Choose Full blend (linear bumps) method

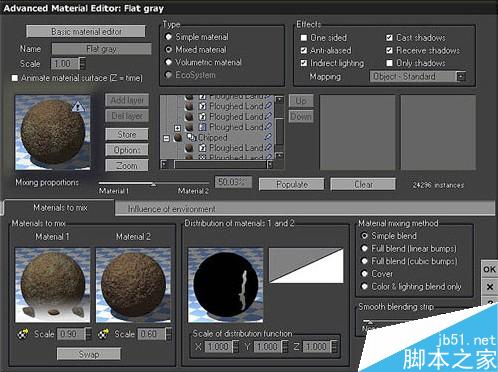tap(365, 248)
